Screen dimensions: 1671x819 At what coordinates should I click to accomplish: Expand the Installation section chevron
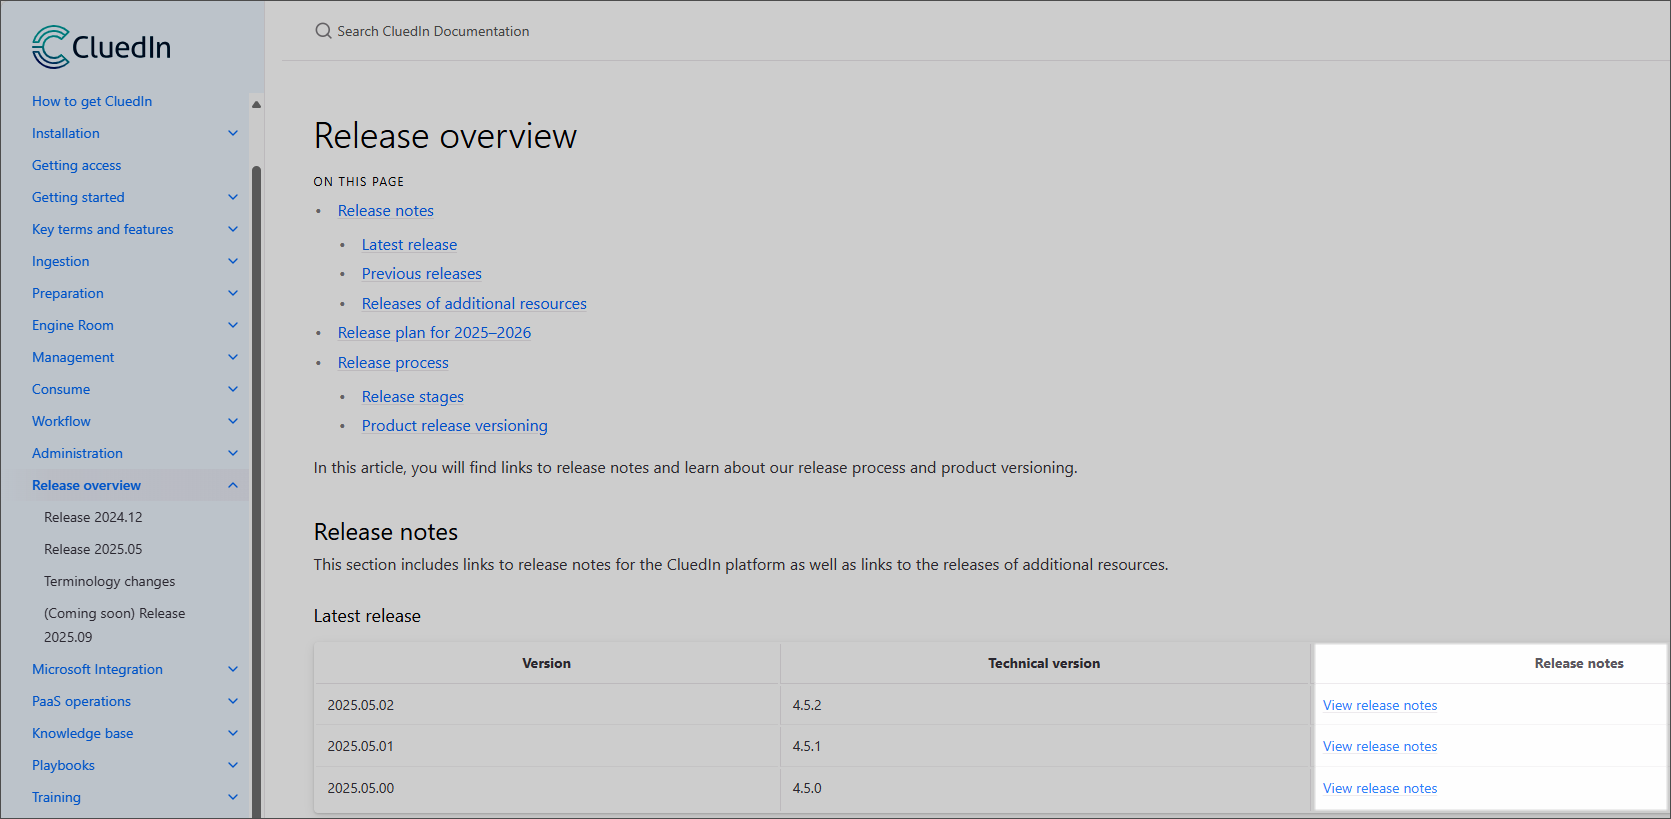[x=233, y=133]
